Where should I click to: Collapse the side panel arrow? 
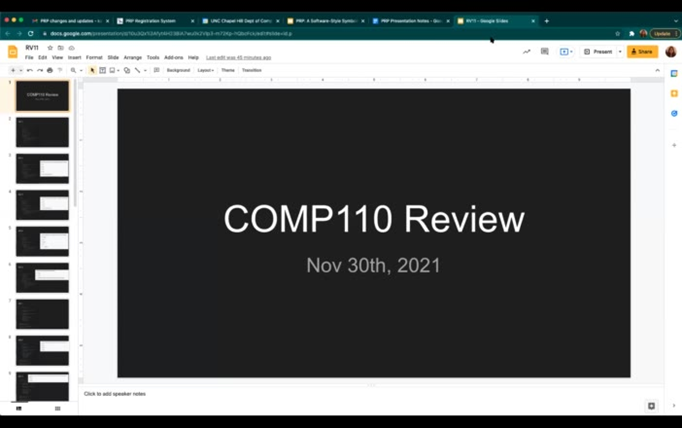point(674,405)
